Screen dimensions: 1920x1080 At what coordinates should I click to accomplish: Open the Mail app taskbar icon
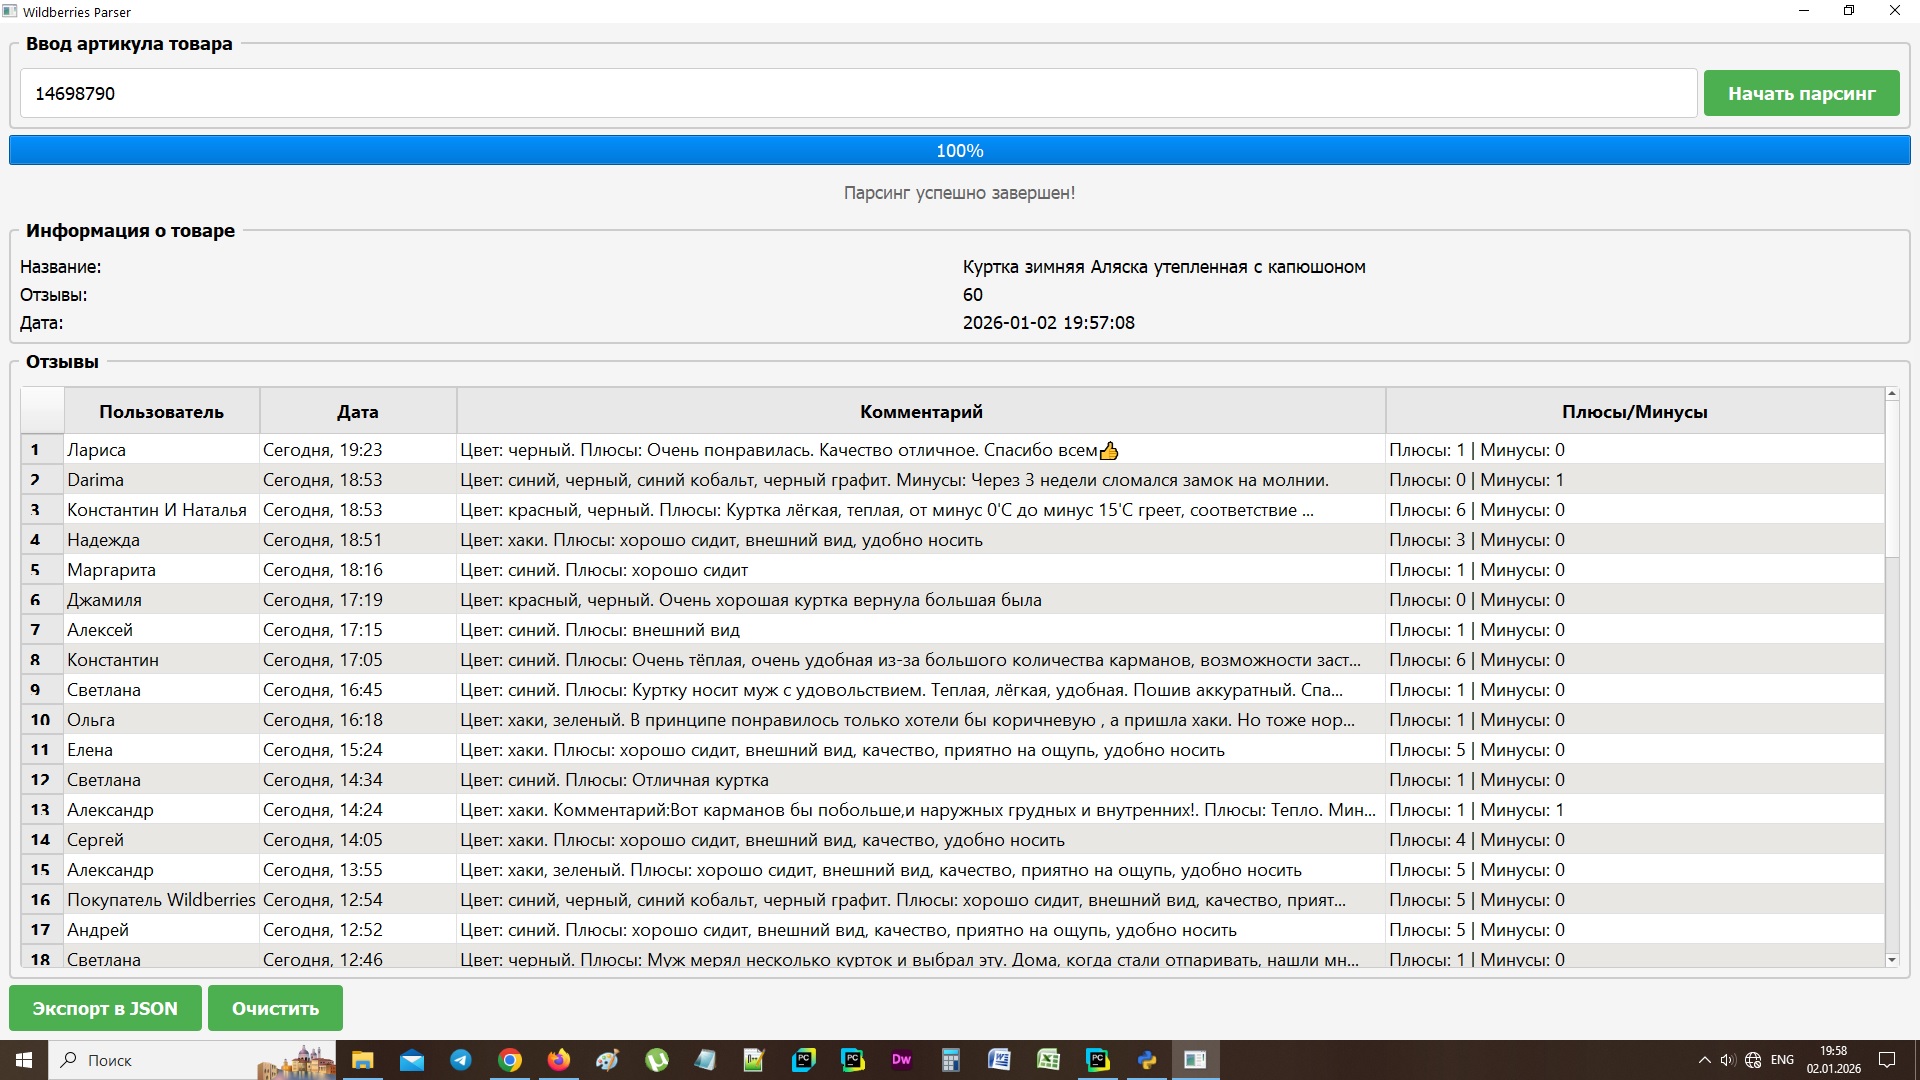412,1060
